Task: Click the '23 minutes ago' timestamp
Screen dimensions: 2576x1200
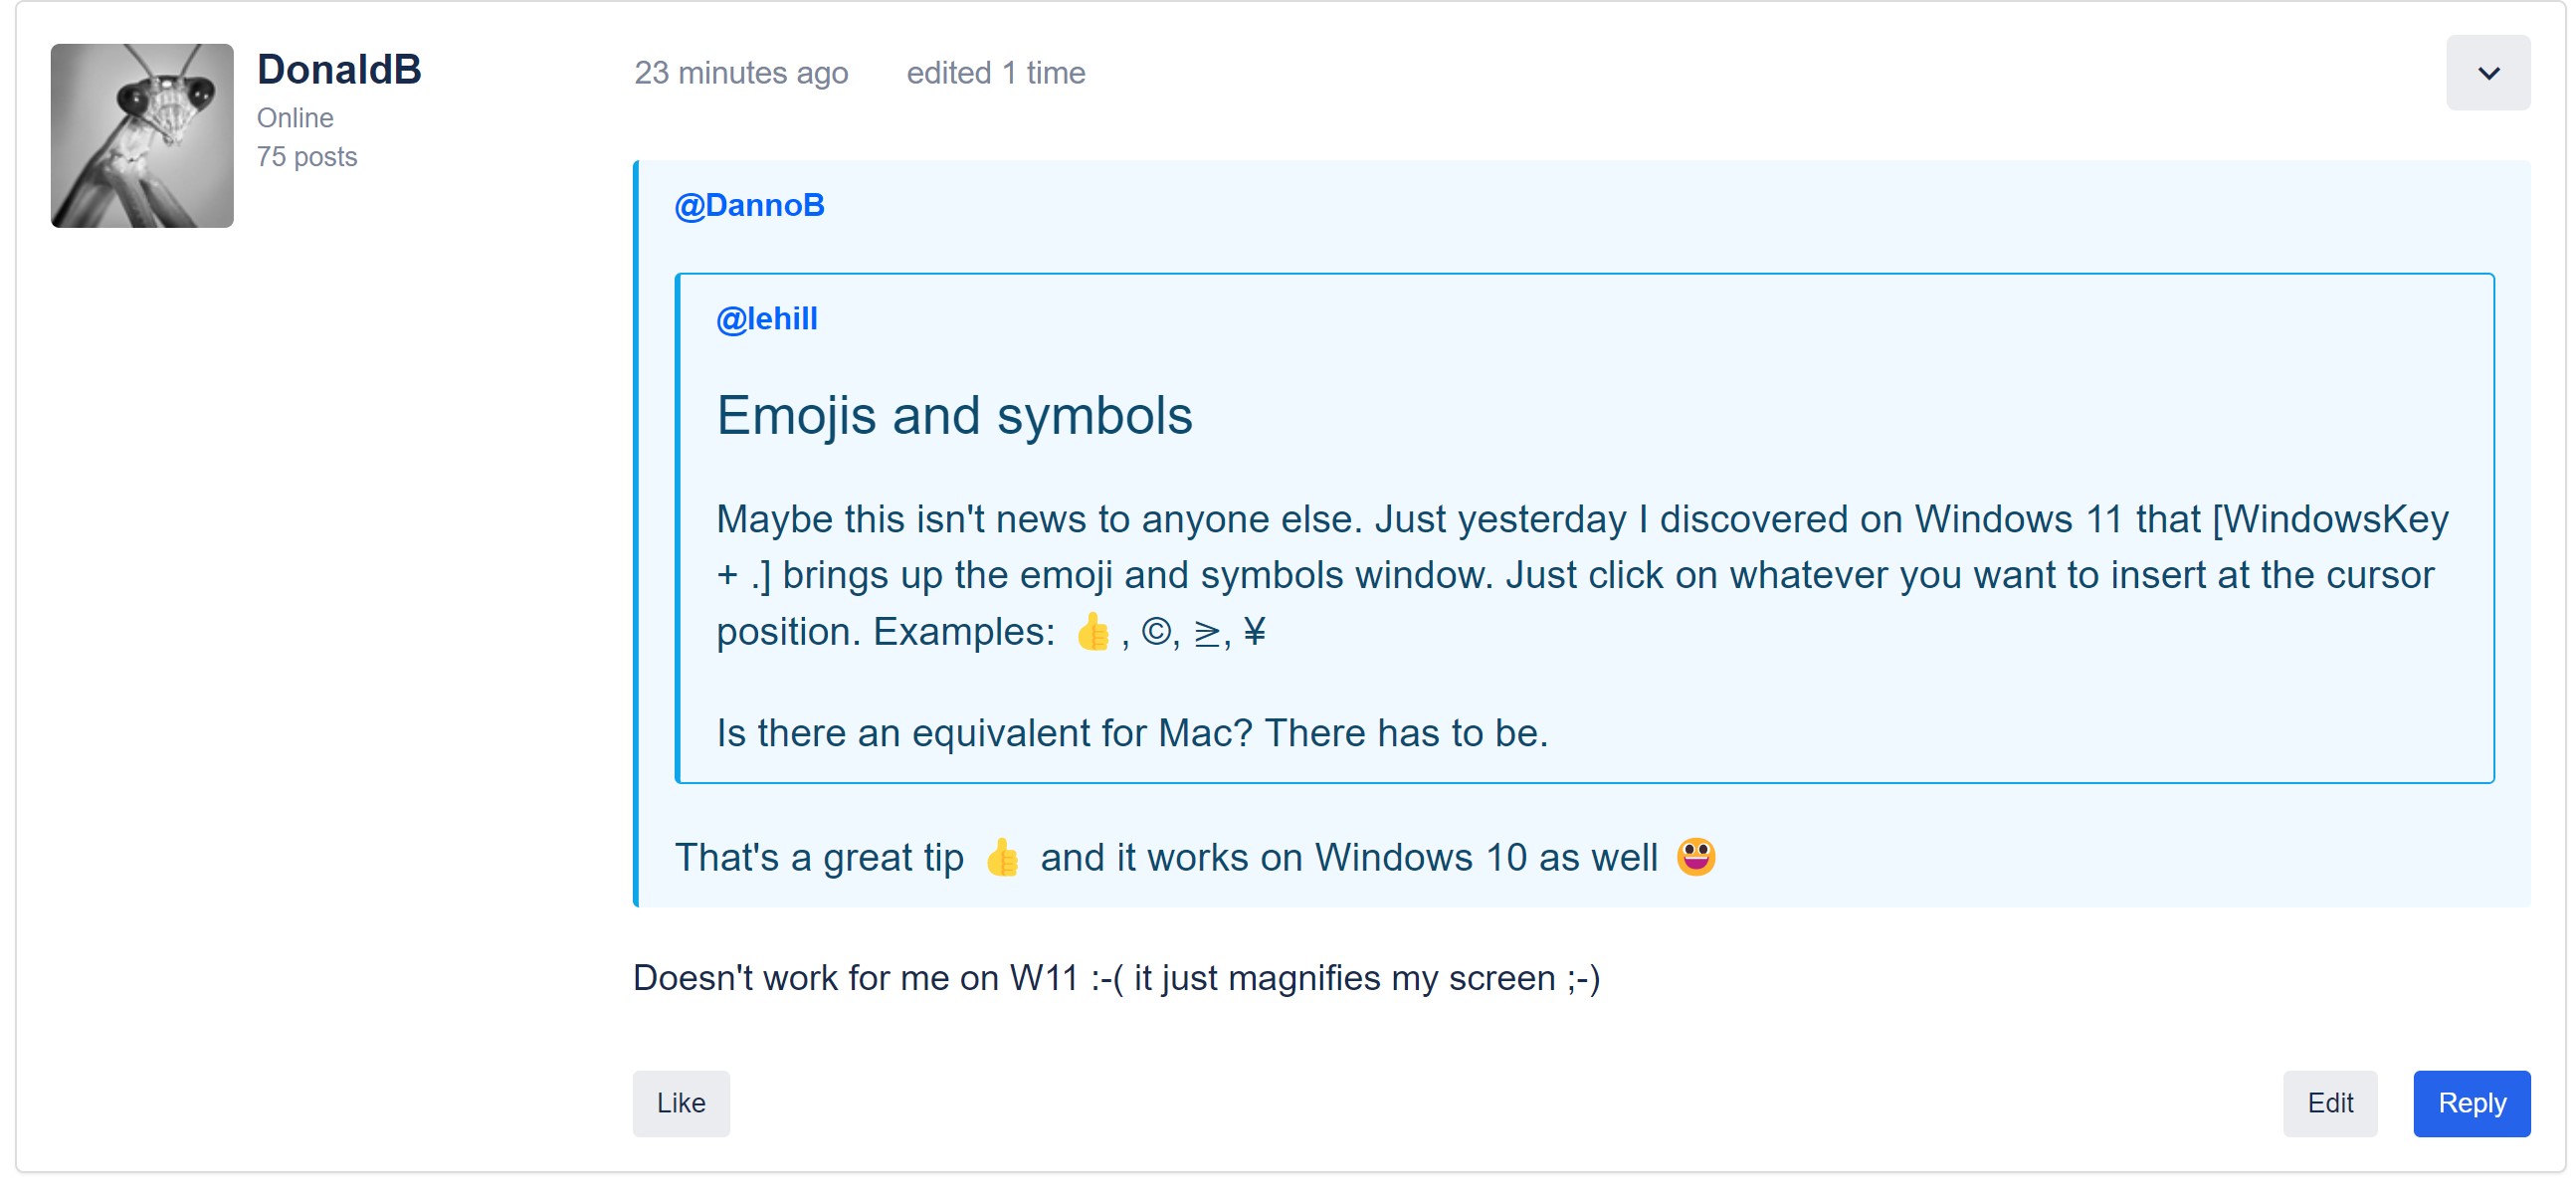Action: (x=741, y=73)
